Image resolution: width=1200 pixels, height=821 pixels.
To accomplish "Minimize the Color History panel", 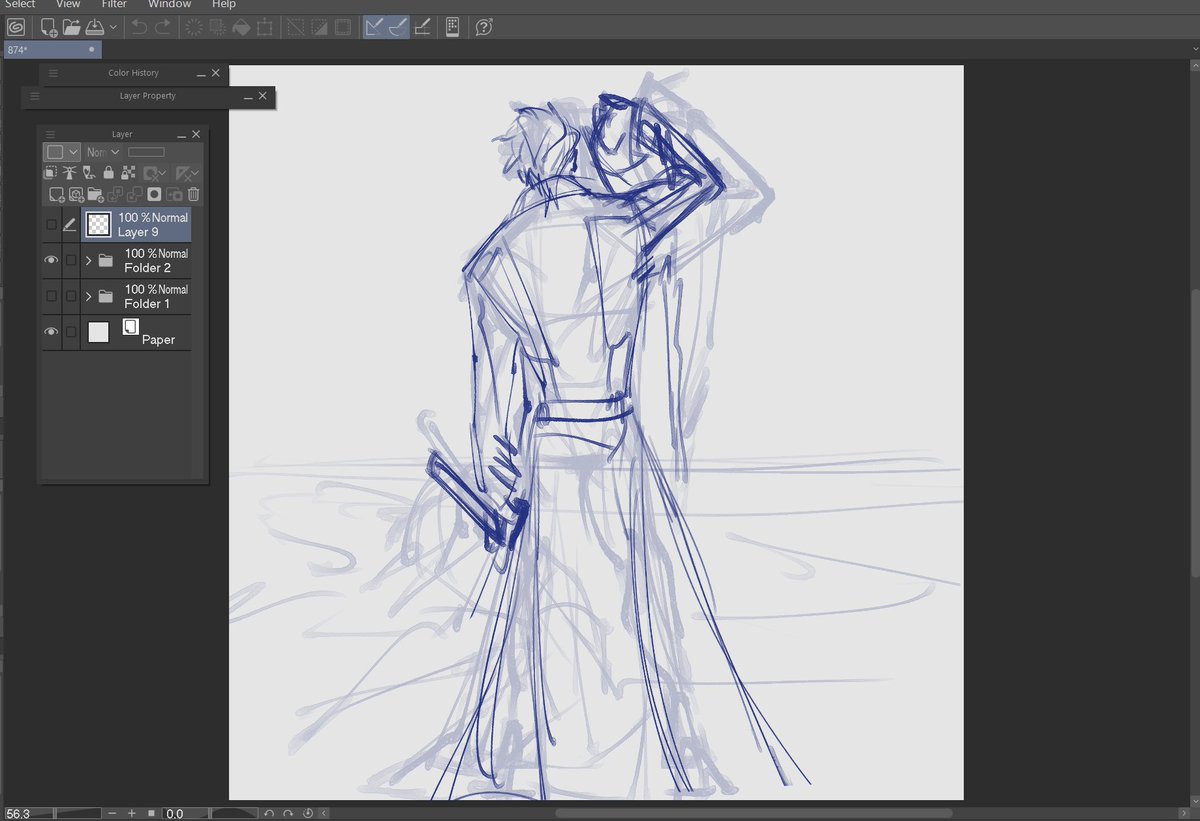I will pos(201,74).
